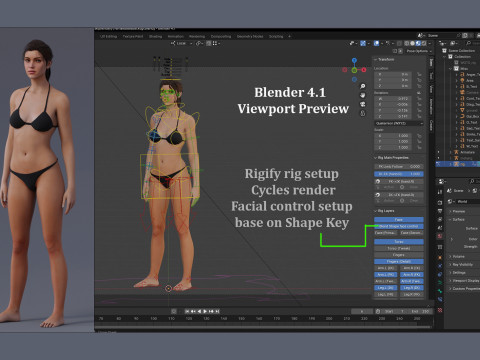
Task: Add a new workspace with plus icon
Action: [x=289, y=36]
